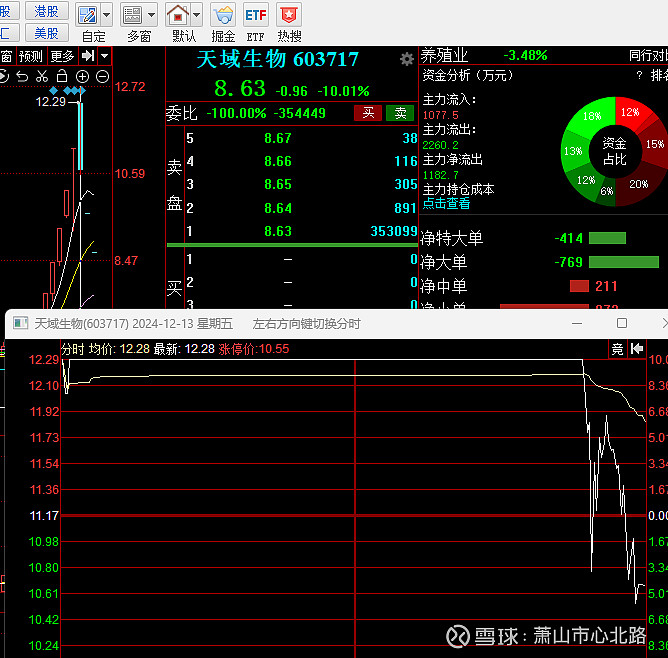This screenshot has width=668, height=658.
Task: Minimize the 天域生物 intraday window
Action: pyautogui.click(x=577, y=324)
